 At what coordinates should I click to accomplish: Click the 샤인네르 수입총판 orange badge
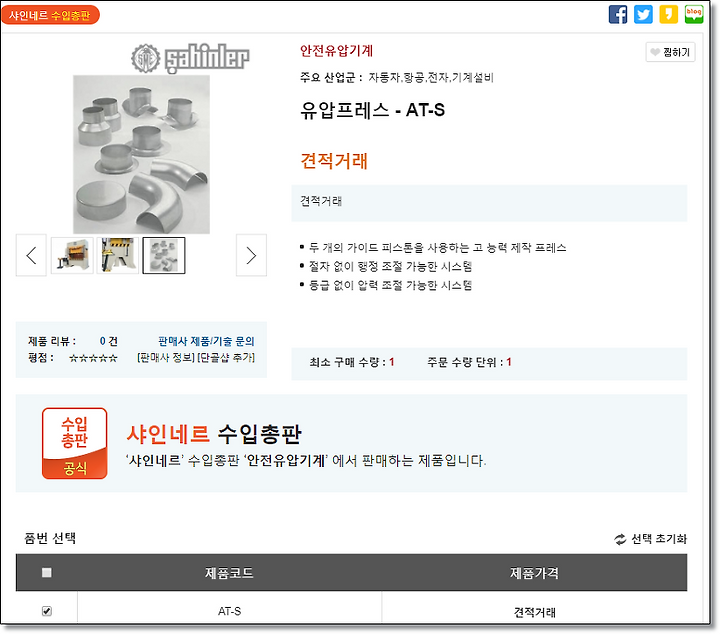pyautogui.click(x=50, y=15)
